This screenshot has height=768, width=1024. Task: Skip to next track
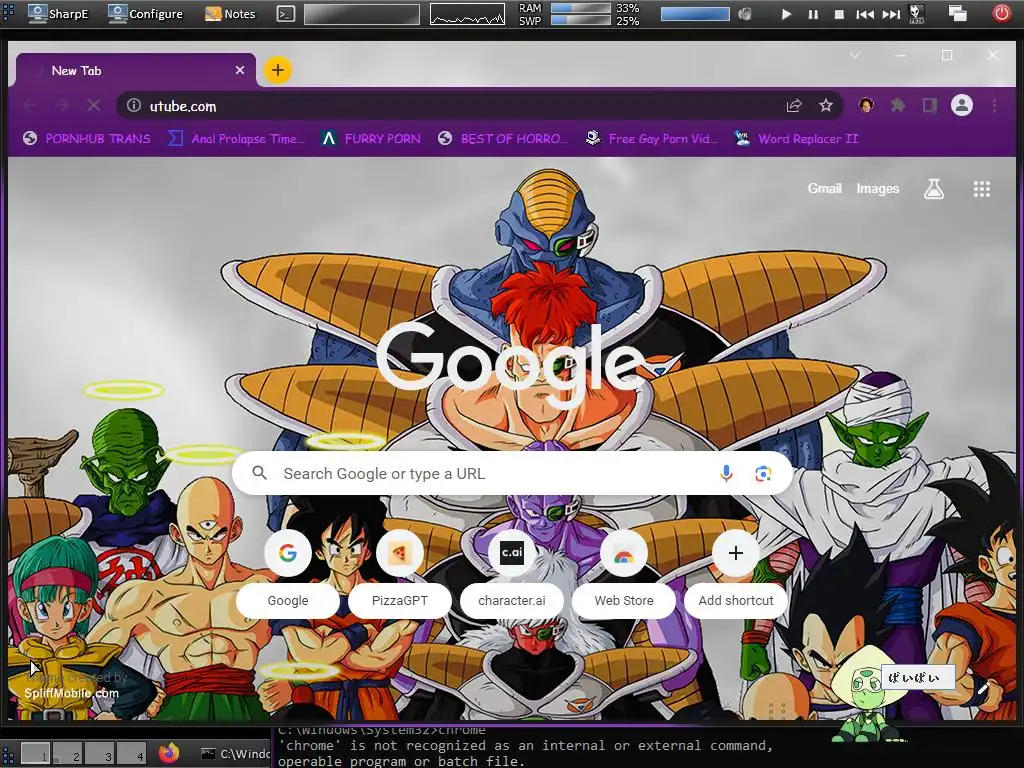[891, 14]
